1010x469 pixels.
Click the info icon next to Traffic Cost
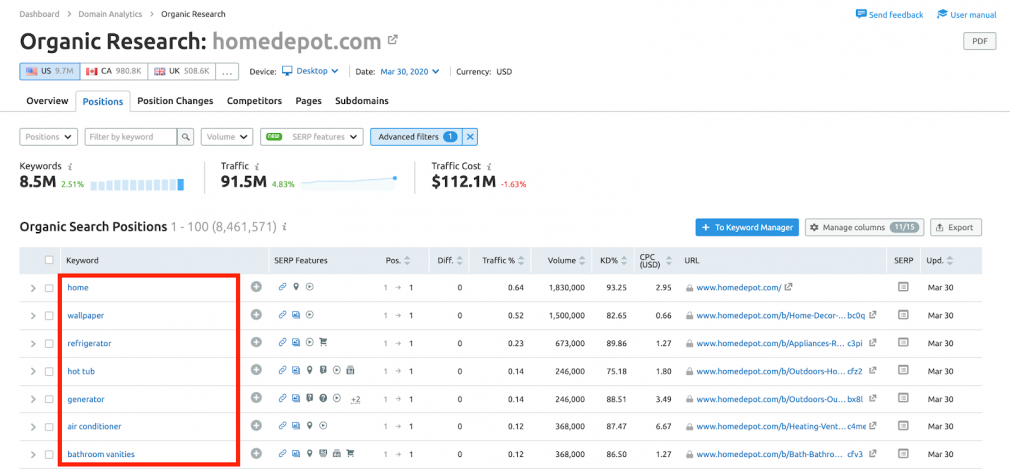489,166
